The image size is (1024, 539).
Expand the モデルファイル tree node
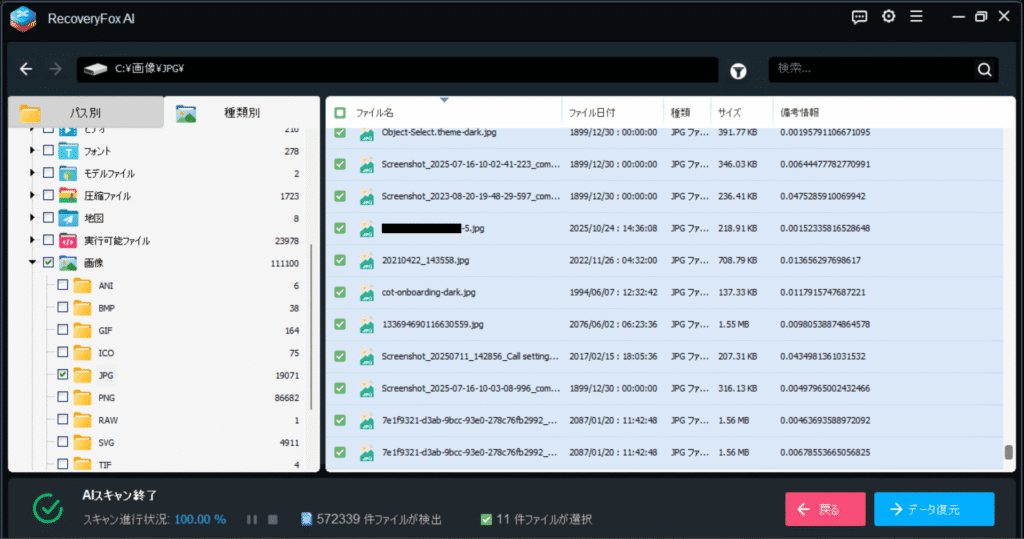pyautogui.click(x=32, y=172)
